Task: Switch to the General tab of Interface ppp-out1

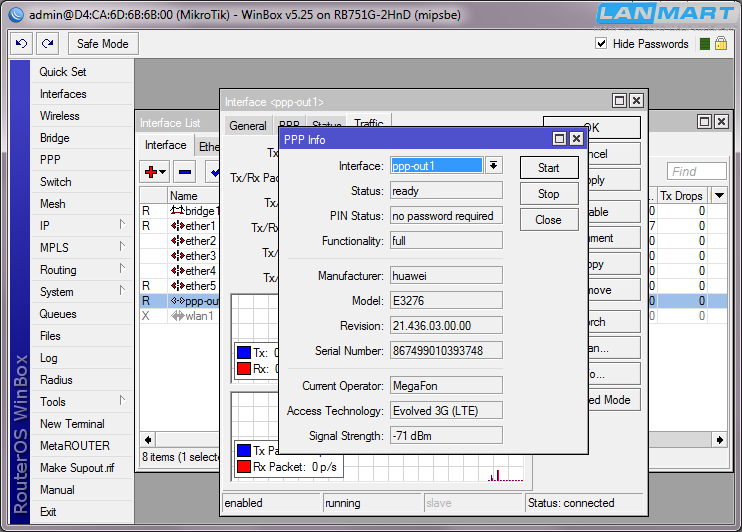Action: pyautogui.click(x=247, y=126)
